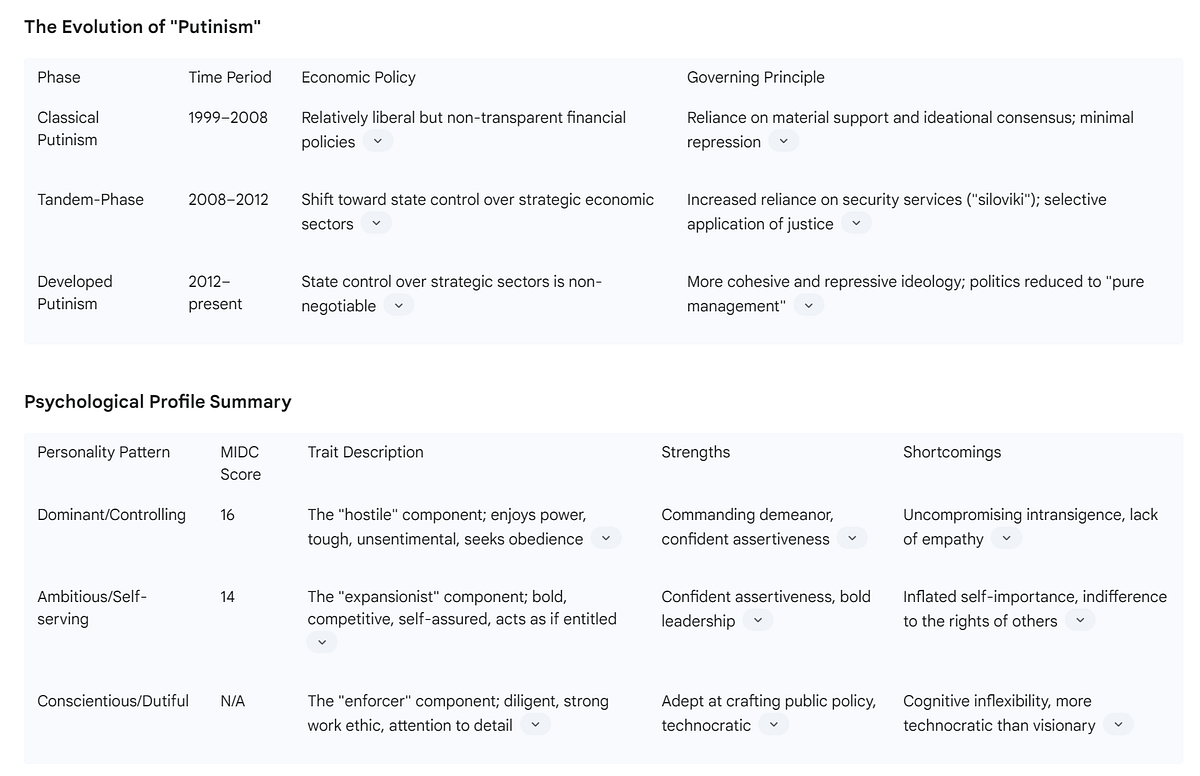The height and width of the screenshot is (776, 1200).
Task: Expand chevron after 'minimal repression'
Action: pos(783,142)
